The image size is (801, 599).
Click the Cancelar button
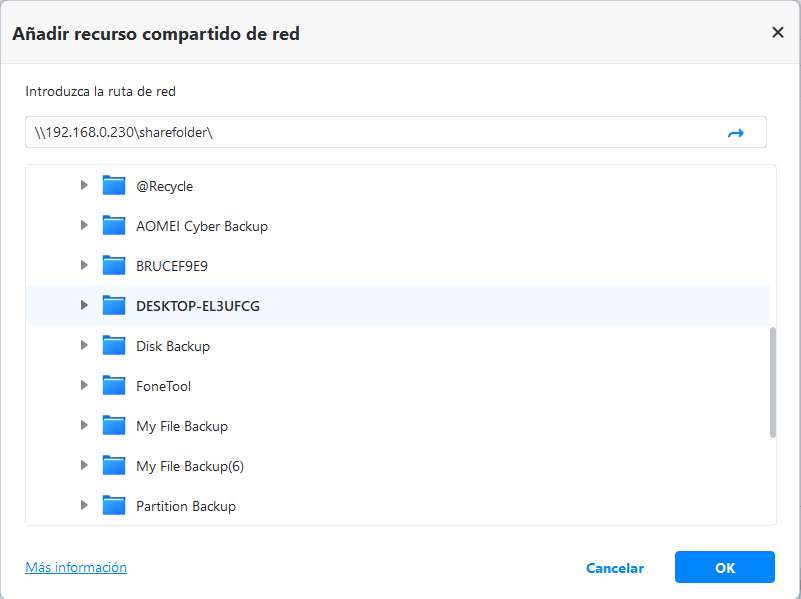(x=615, y=568)
